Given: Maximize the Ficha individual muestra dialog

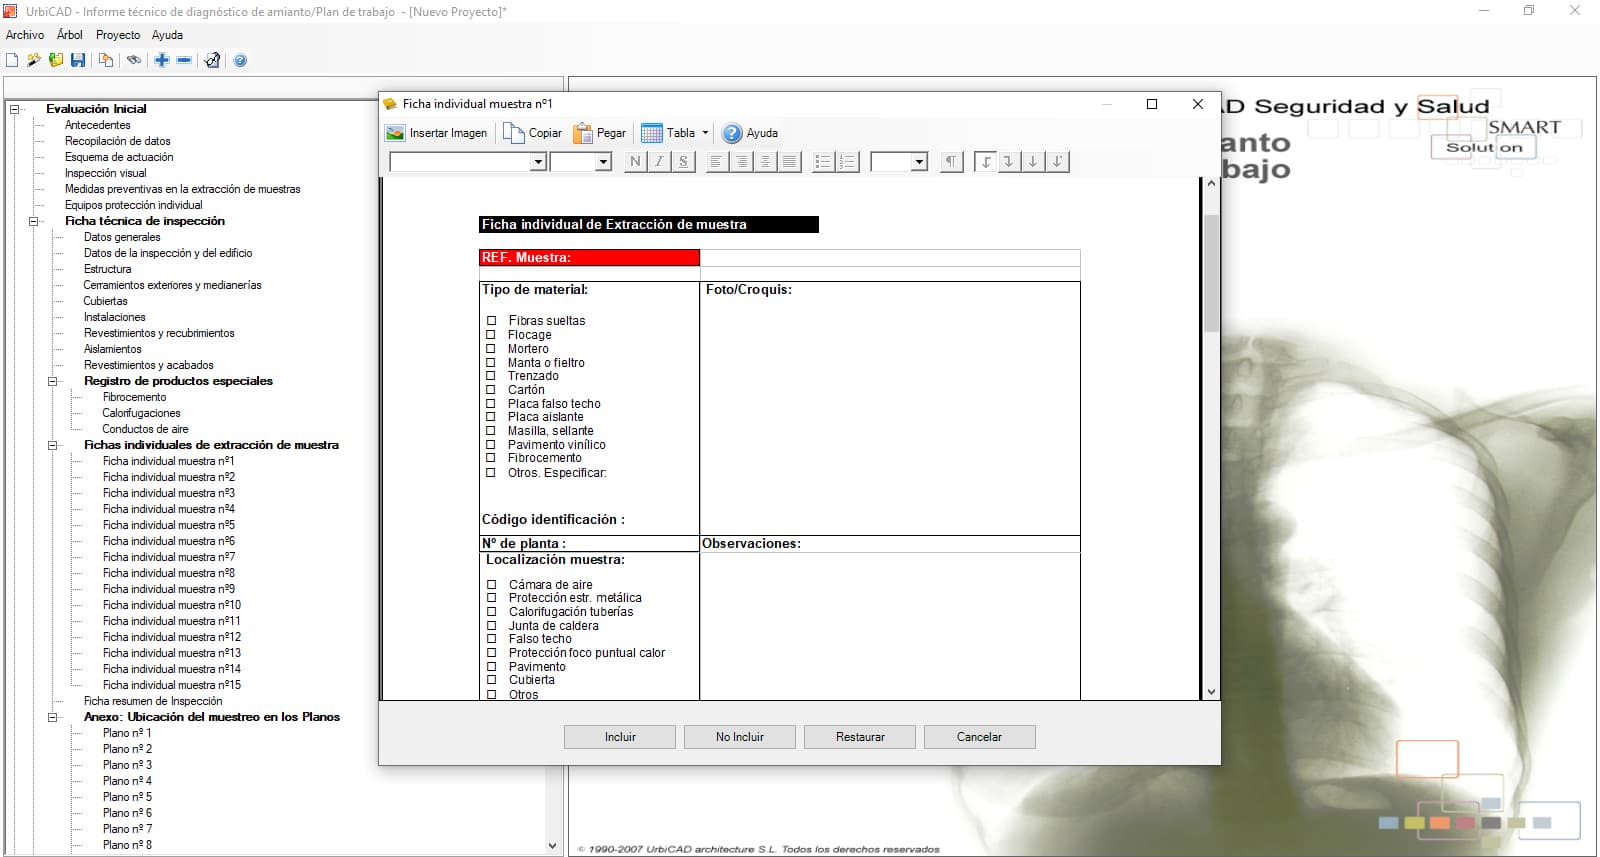Looking at the screenshot, I should click(x=1152, y=104).
